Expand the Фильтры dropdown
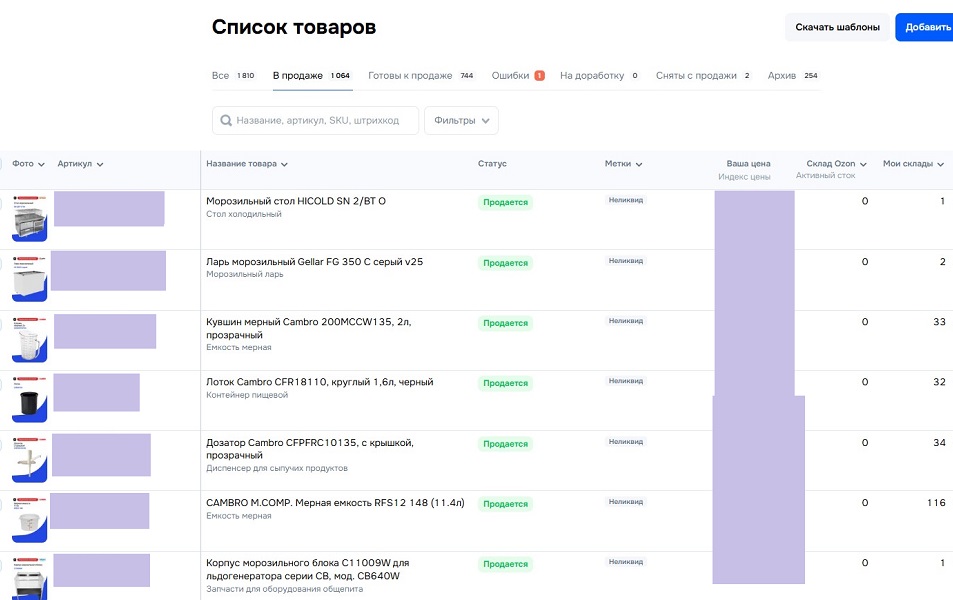This screenshot has width=953, height=600. click(462, 121)
